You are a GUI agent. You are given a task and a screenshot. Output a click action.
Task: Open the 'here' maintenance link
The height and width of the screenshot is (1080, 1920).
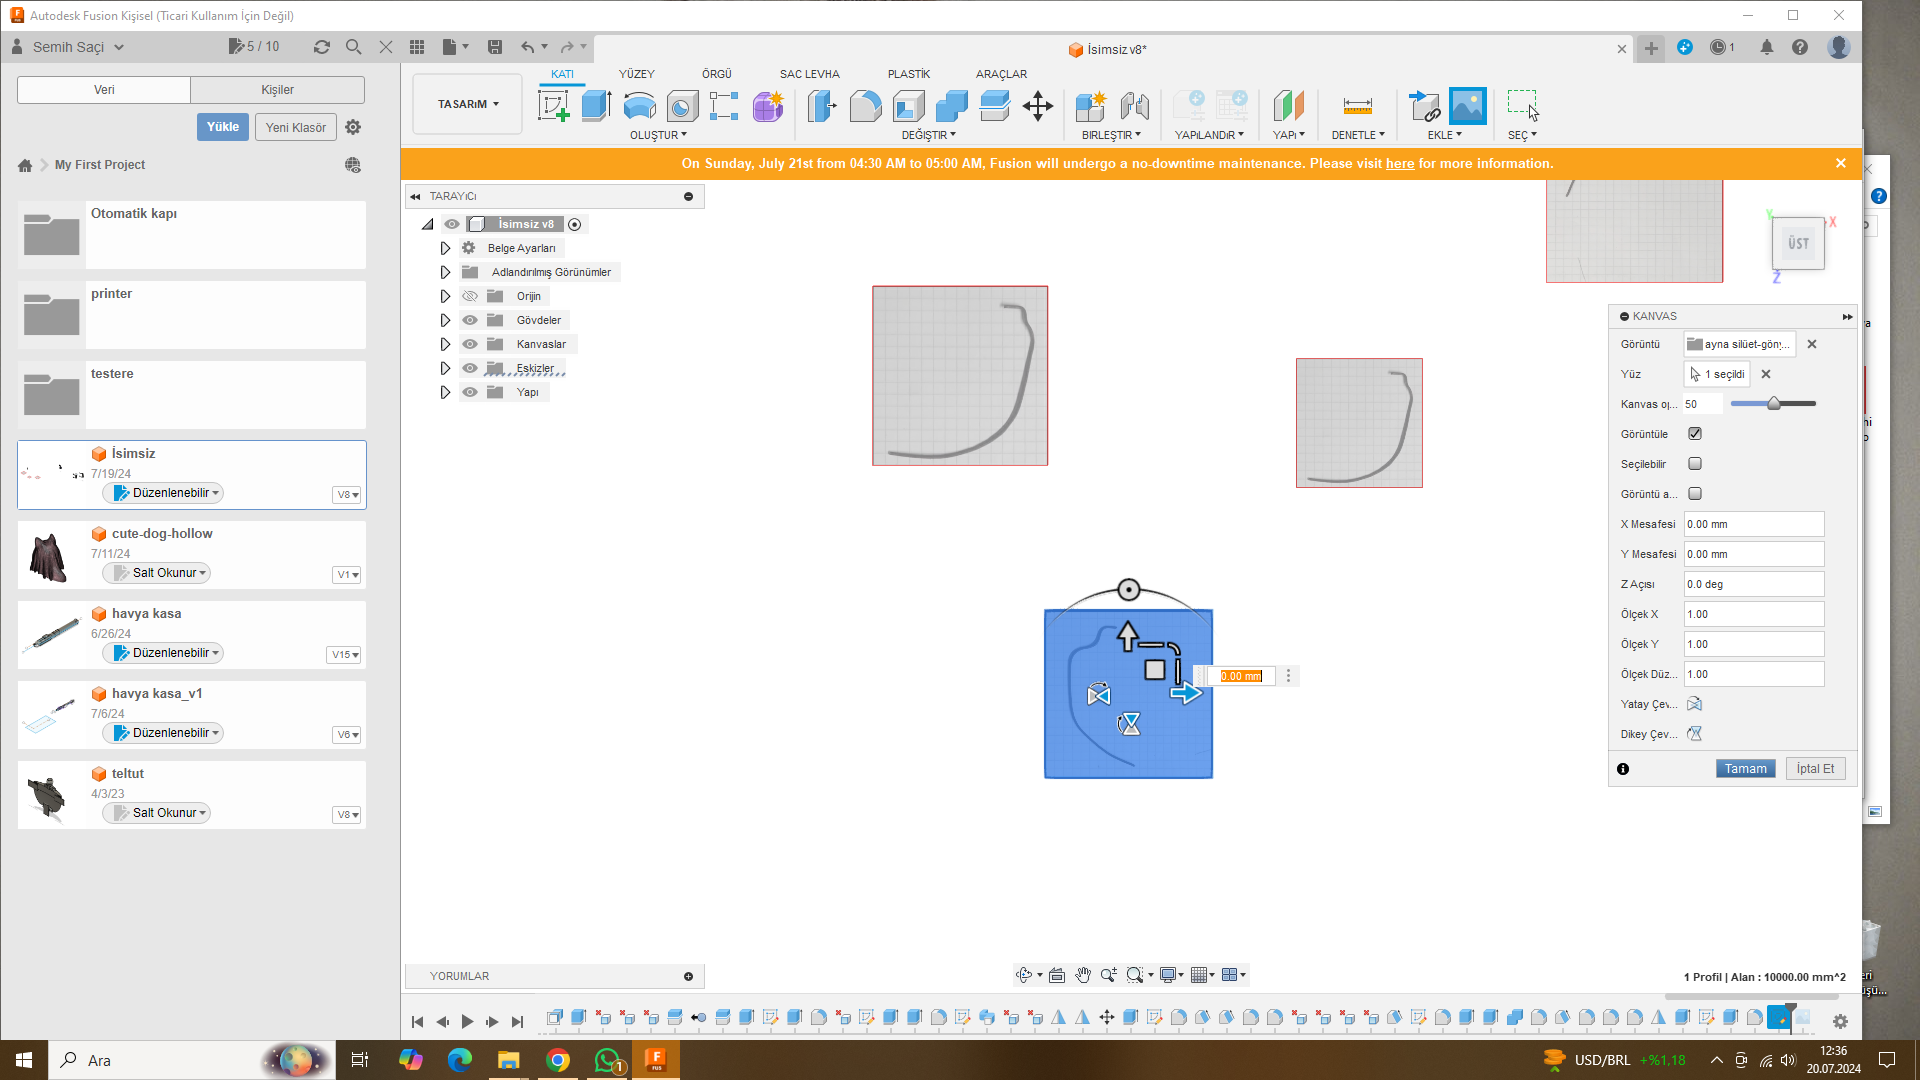(x=1399, y=164)
